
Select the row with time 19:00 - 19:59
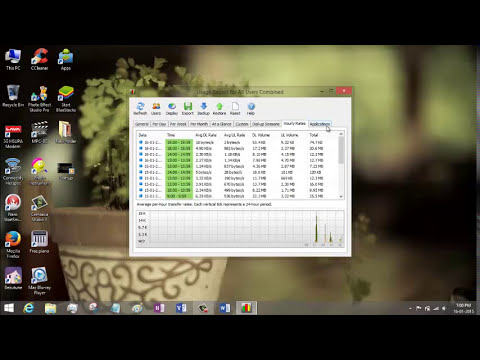(237, 142)
